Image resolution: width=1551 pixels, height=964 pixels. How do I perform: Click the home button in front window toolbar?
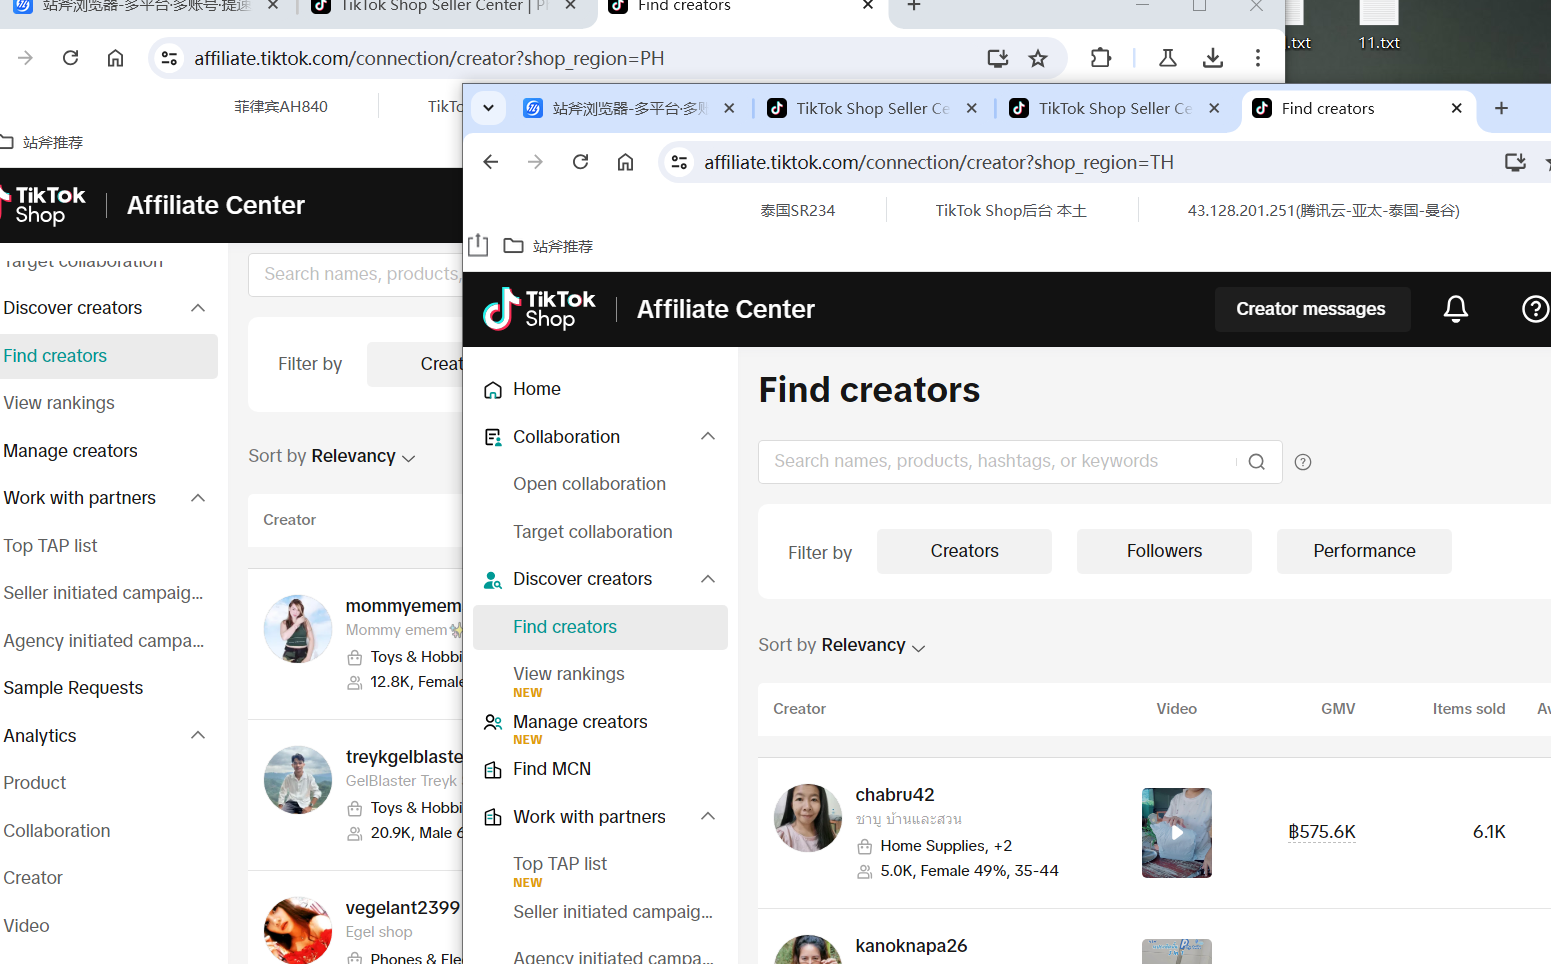(x=625, y=162)
